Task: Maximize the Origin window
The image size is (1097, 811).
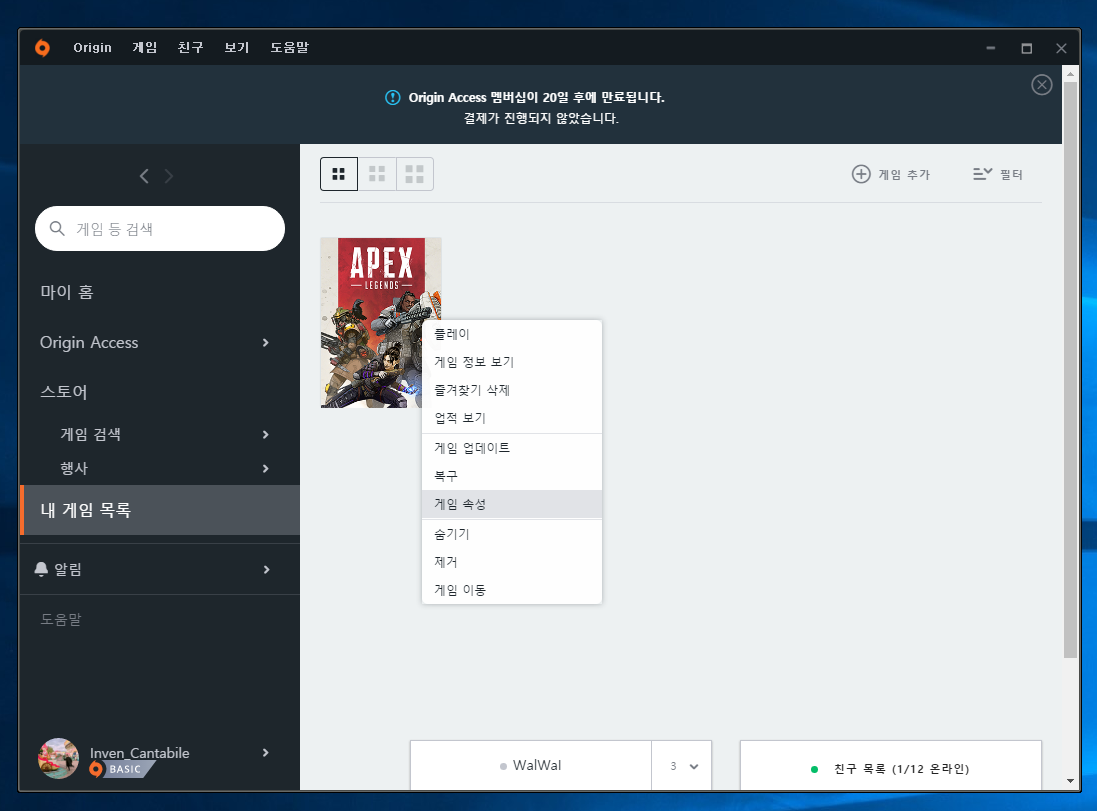Action: (x=1026, y=48)
